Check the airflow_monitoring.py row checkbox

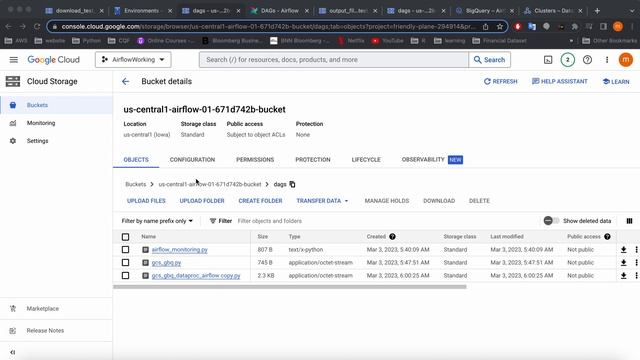[125, 249]
